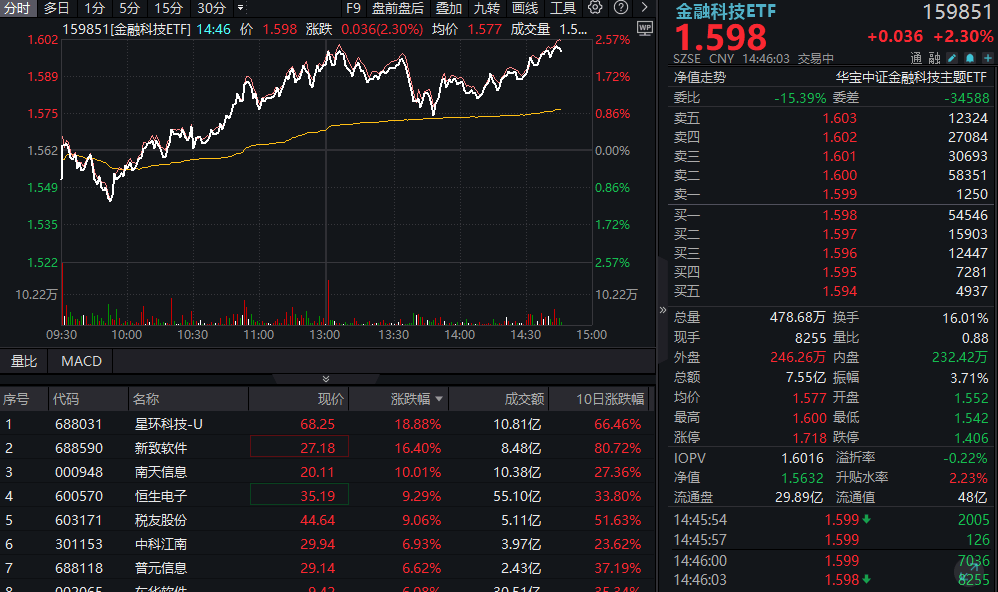Activate the 九转 nine-turn indicator
Screen dimensions: 998x592
click(487, 9)
